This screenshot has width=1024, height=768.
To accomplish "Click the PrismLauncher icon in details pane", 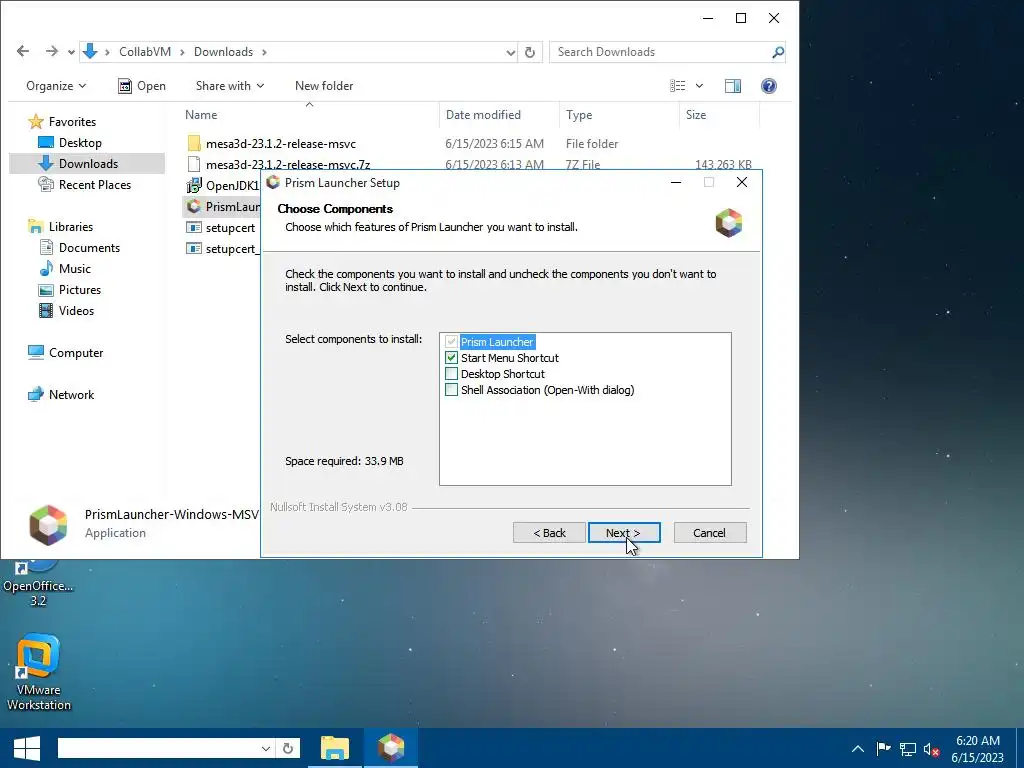I will (x=48, y=524).
